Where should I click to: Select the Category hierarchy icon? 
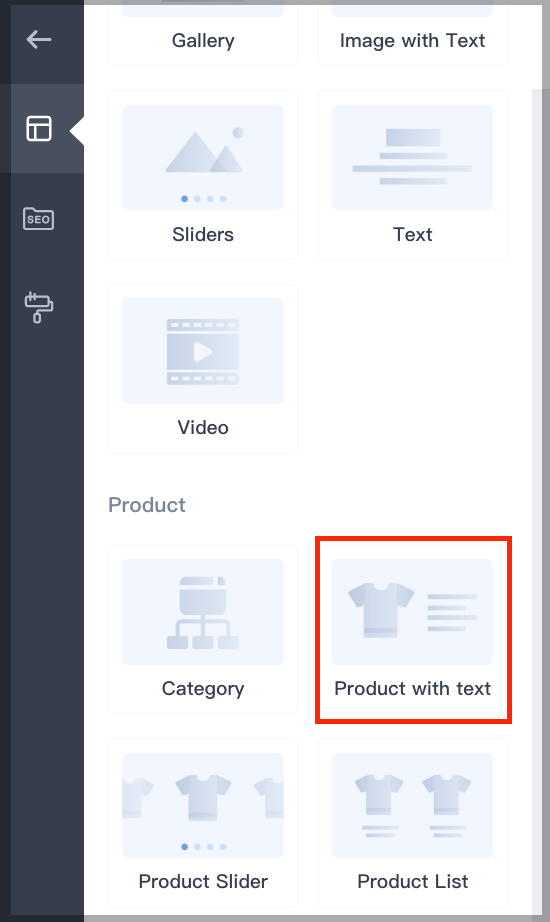203,613
